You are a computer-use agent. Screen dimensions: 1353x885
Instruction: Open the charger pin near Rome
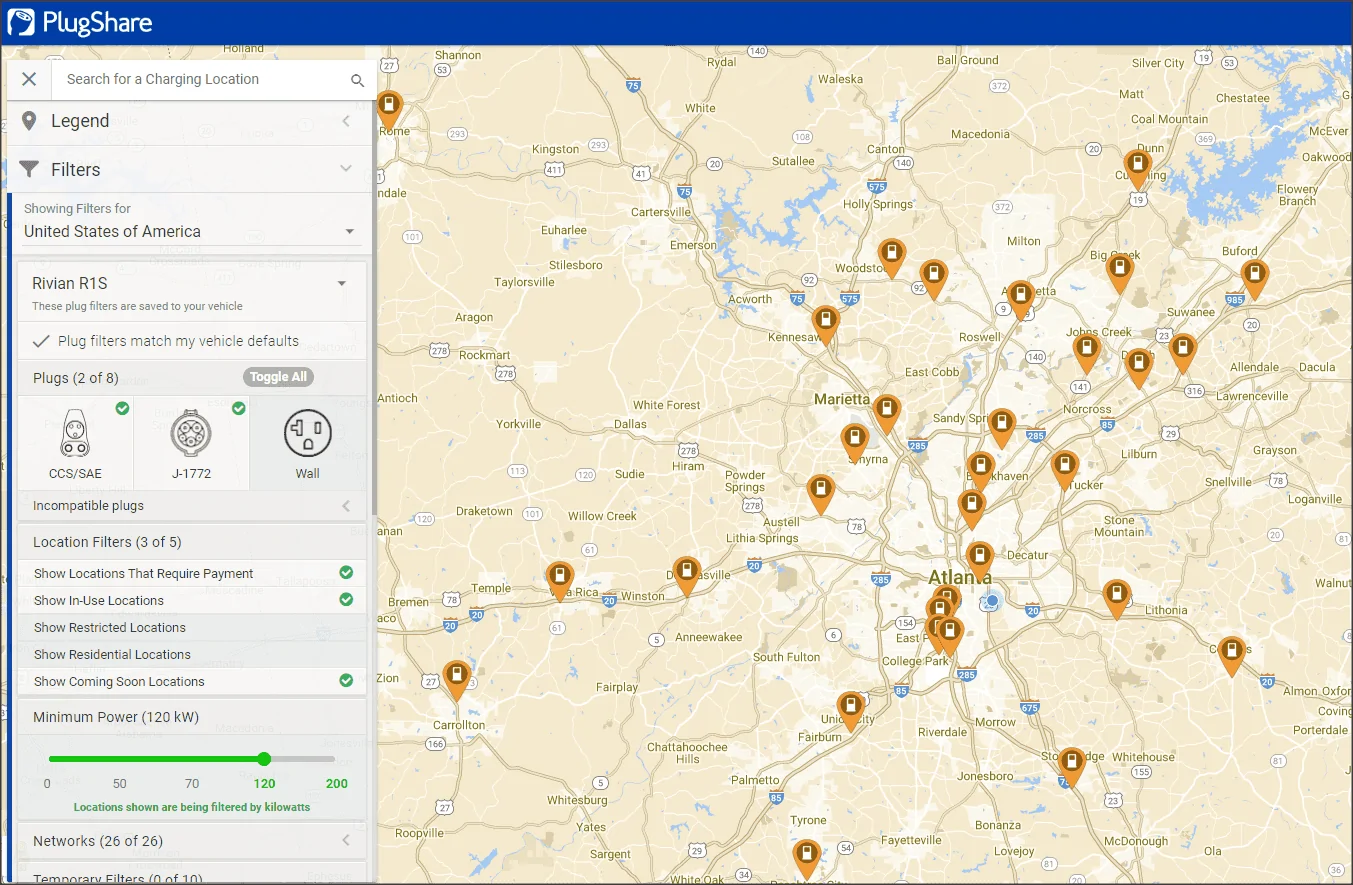point(389,109)
